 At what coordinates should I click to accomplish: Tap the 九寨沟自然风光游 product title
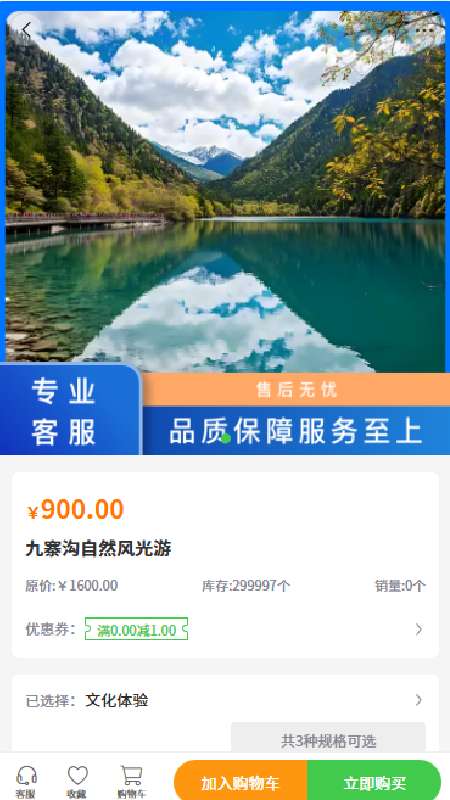point(98,549)
